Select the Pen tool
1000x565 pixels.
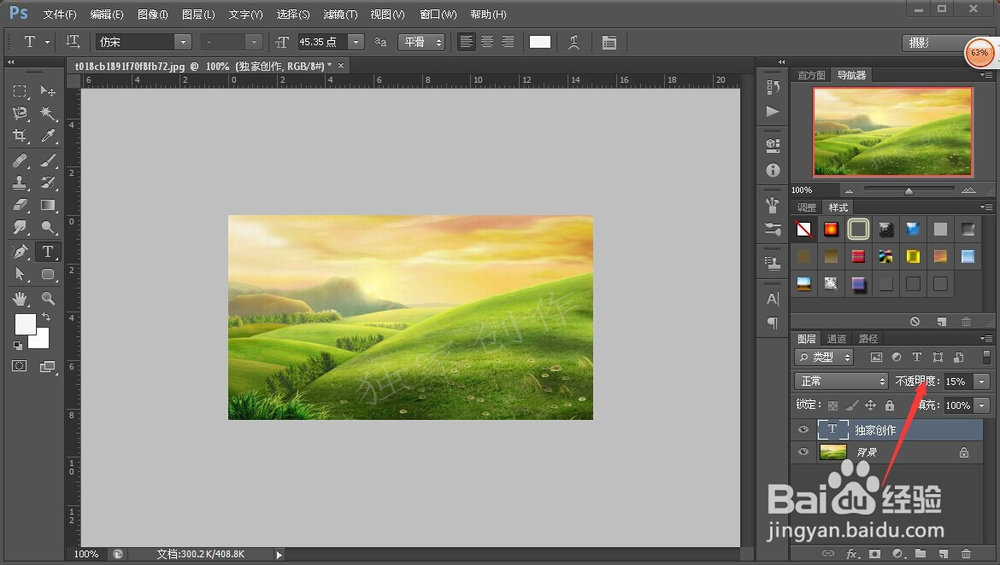20,252
